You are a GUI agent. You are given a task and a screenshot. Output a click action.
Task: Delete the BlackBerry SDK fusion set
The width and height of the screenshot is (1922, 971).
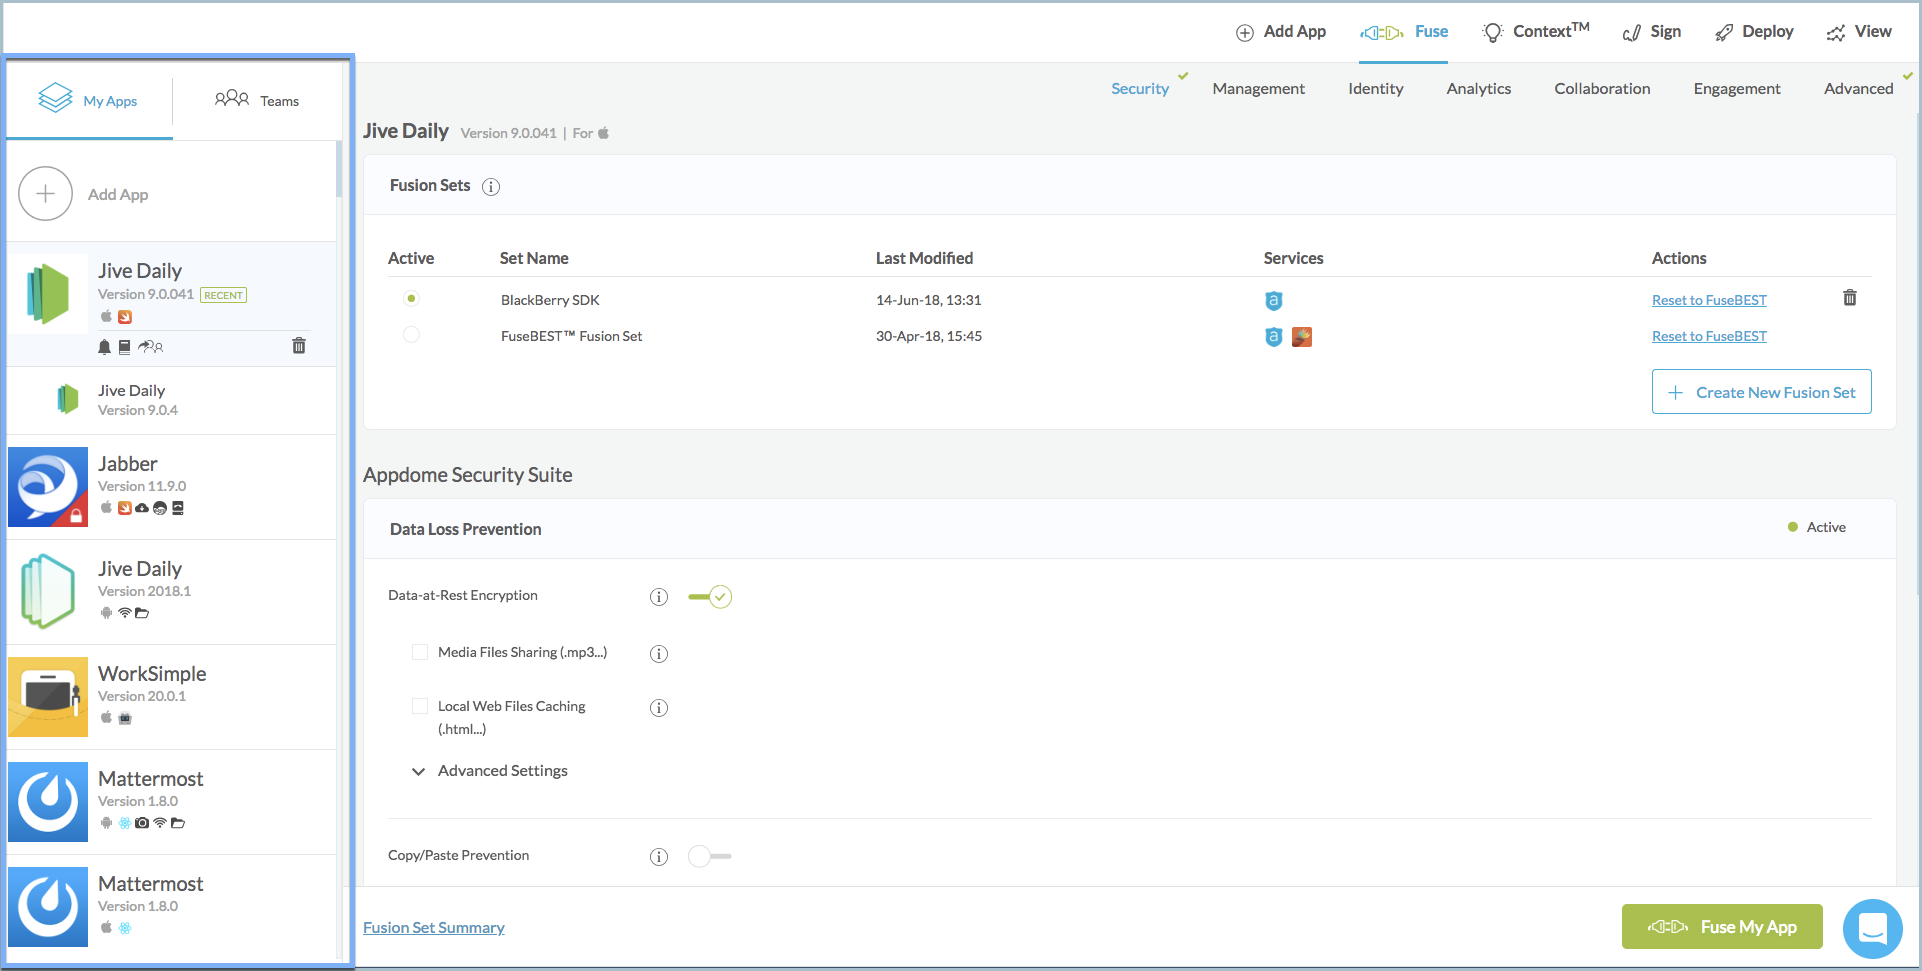click(x=1850, y=298)
